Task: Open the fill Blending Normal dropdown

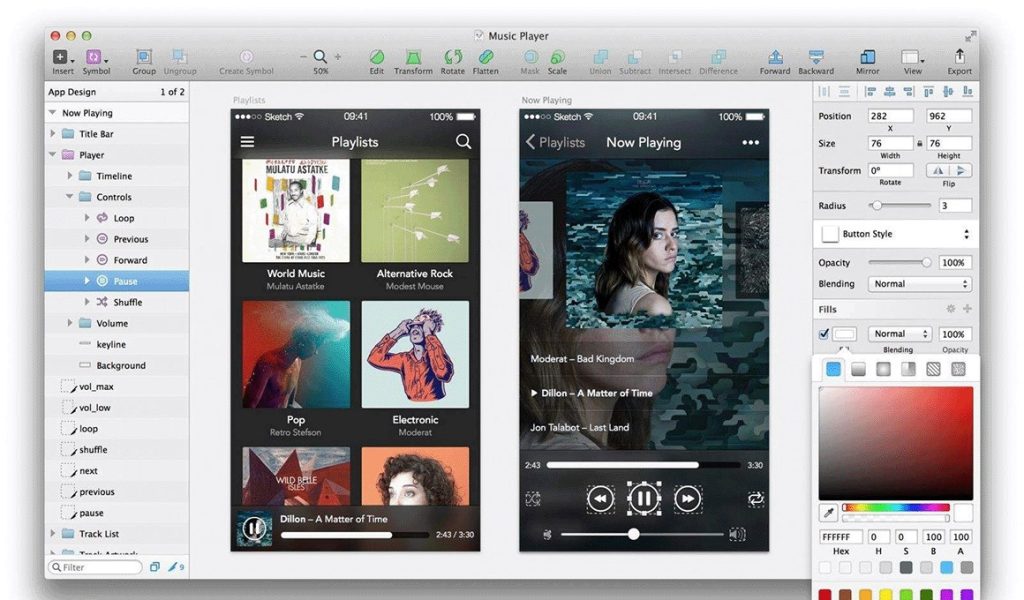Action: coord(899,334)
